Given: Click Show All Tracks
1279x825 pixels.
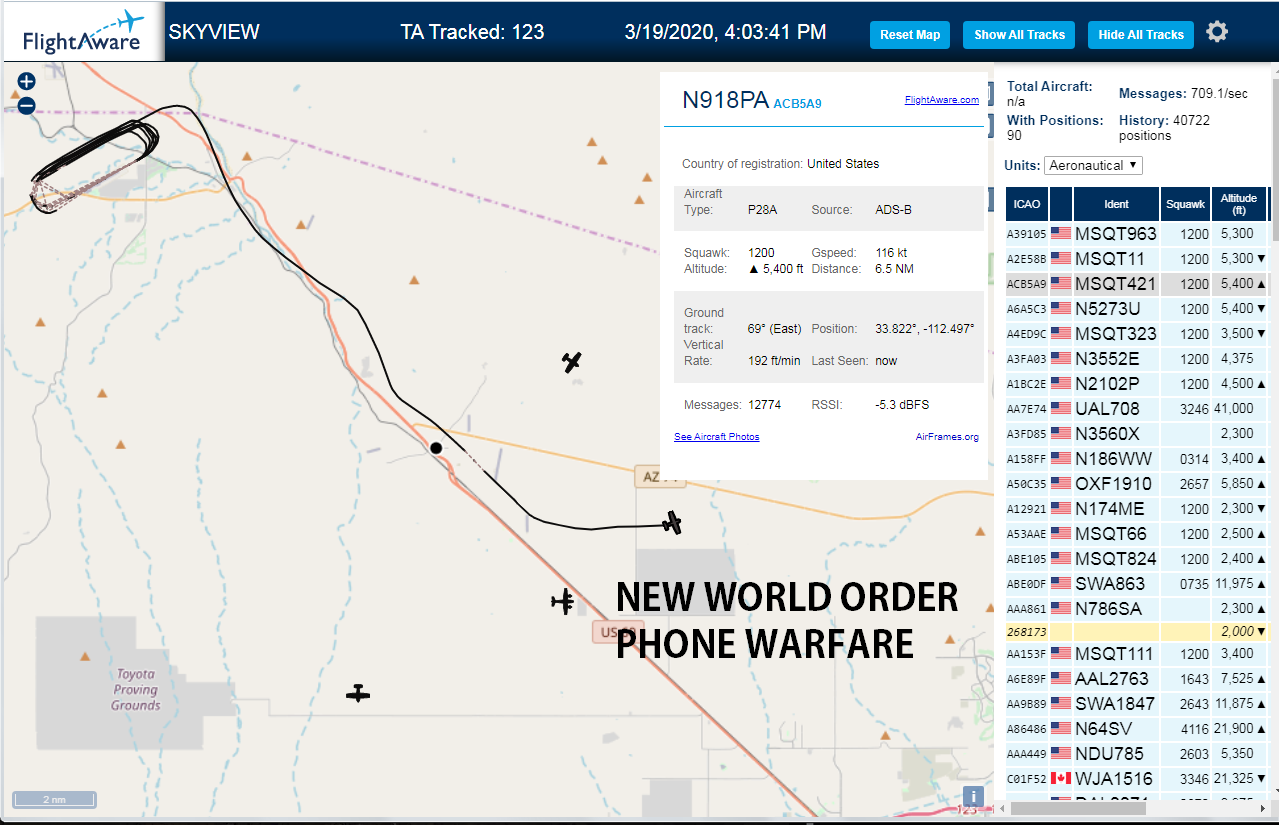Looking at the screenshot, I should [1019, 34].
